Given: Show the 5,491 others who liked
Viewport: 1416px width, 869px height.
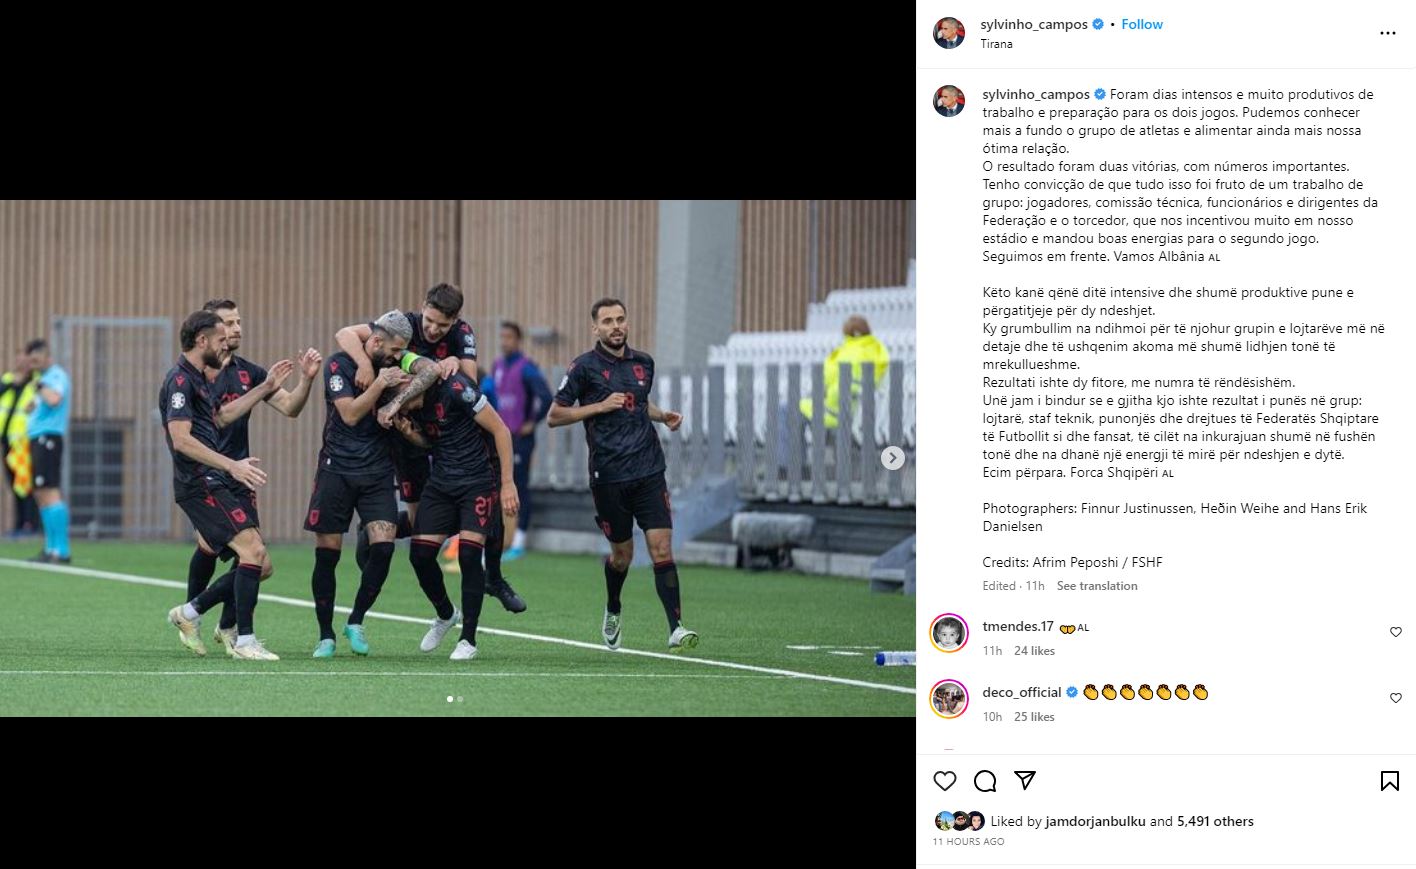Looking at the screenshot, I should 1215,821.
